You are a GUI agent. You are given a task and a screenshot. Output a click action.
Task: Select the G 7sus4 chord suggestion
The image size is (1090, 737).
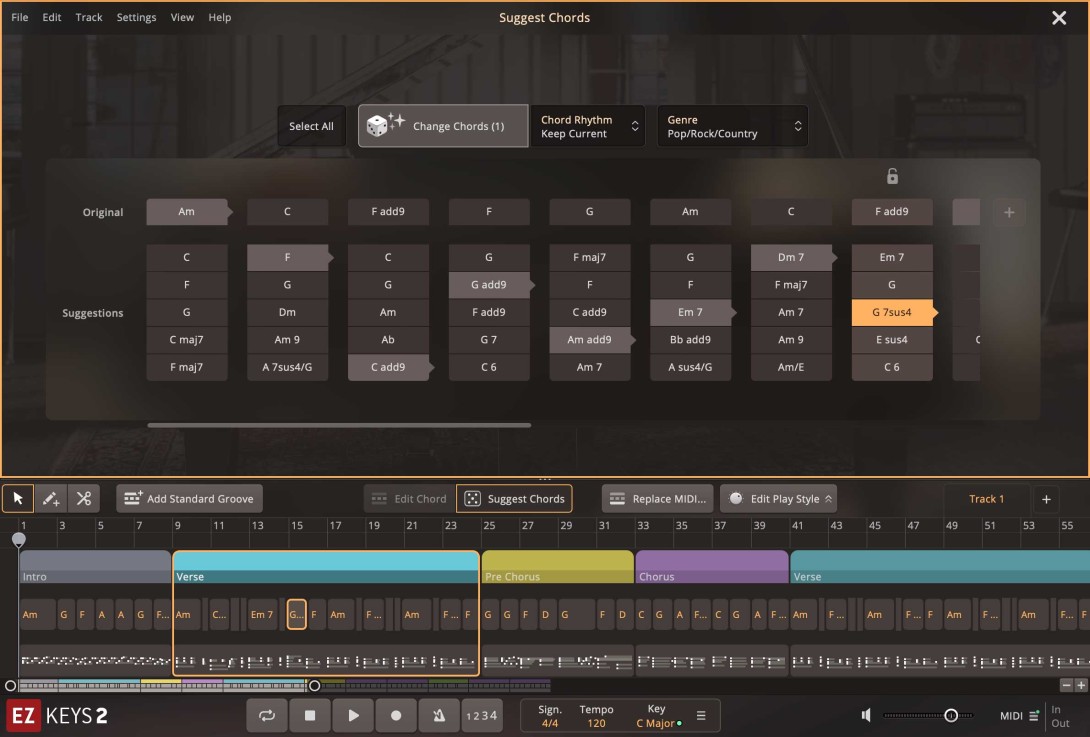point(891,312)
